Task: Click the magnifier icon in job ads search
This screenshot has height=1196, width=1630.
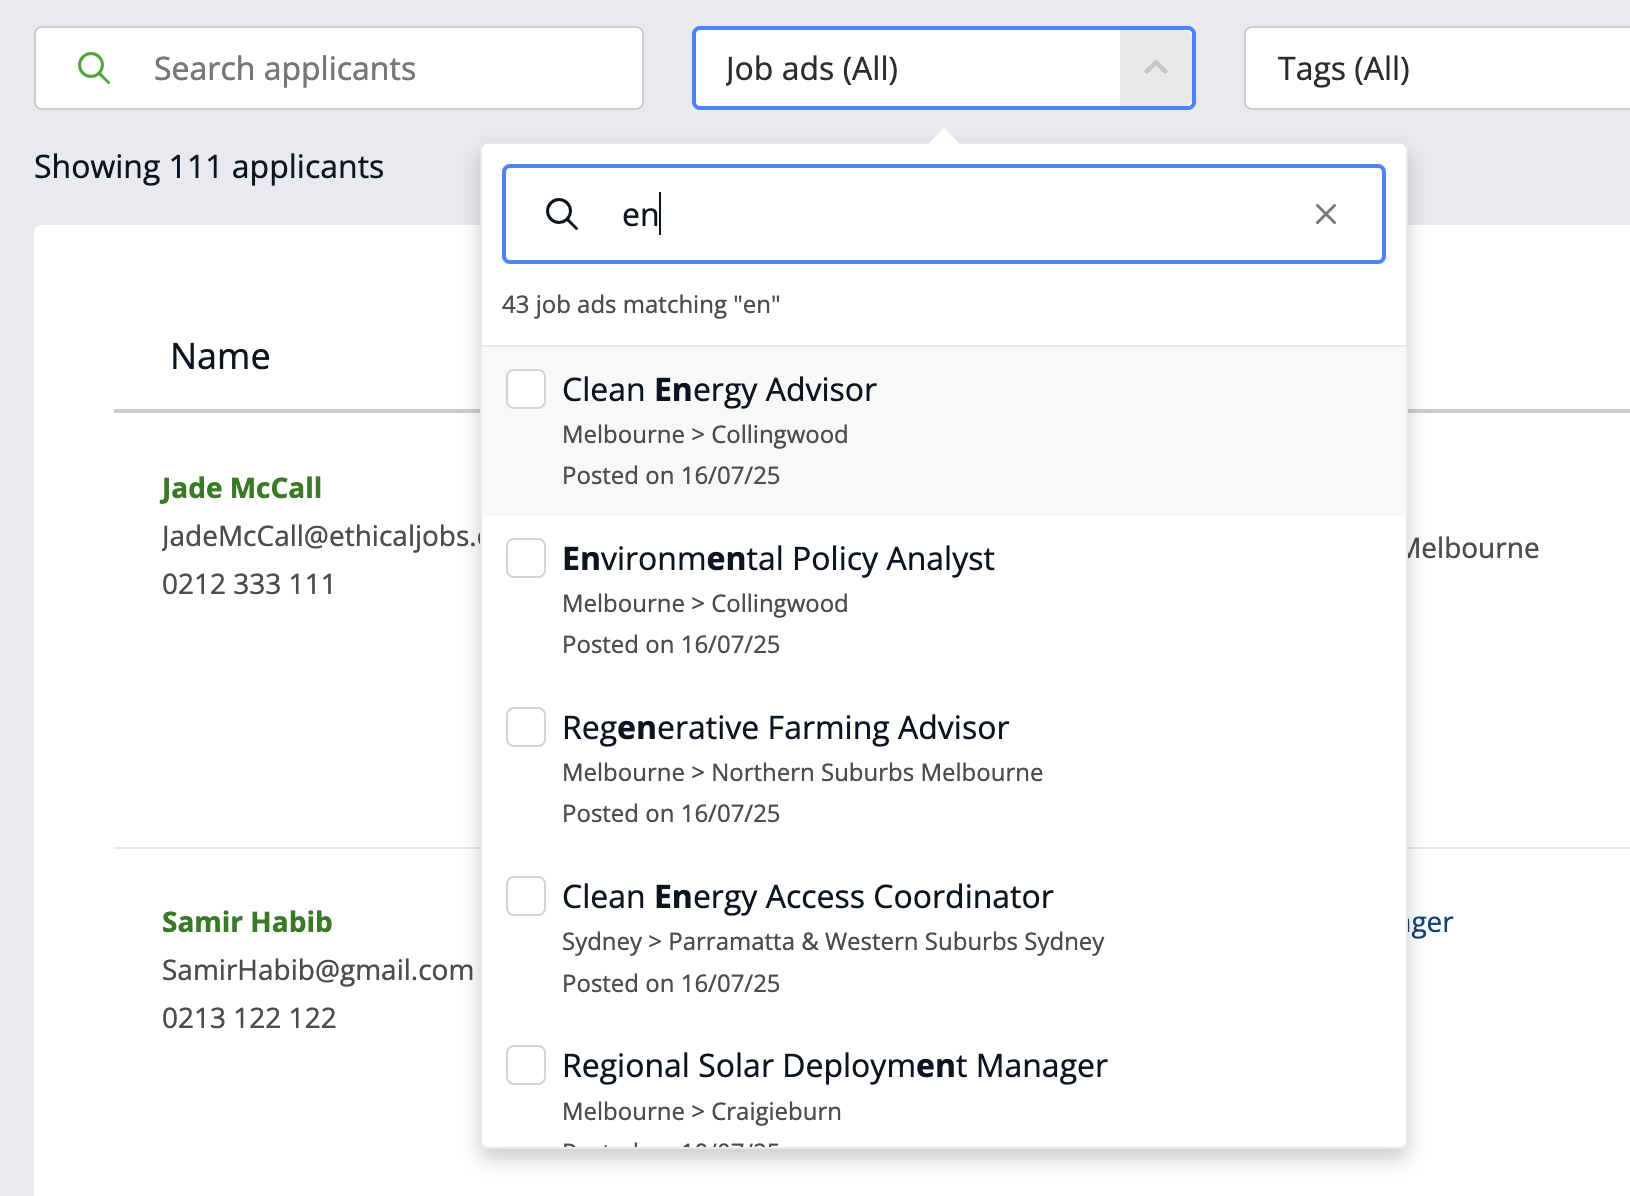Action: click(x=562, y=214)
